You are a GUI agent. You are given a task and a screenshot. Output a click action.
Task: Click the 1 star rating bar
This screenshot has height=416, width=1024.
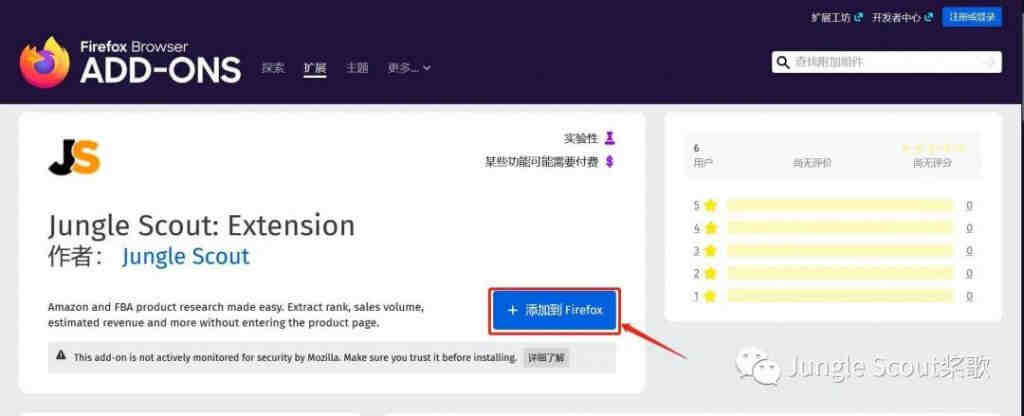click(840, 296)
